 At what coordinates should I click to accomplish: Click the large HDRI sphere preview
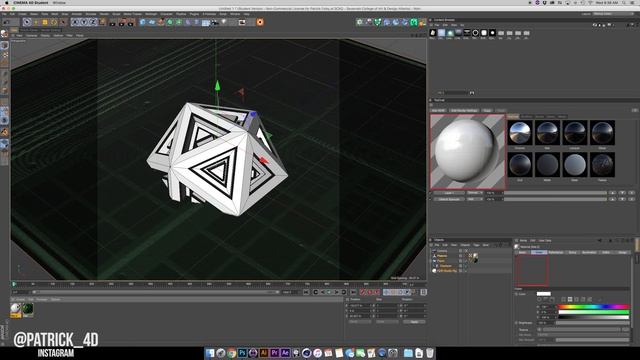coord(468,152)
